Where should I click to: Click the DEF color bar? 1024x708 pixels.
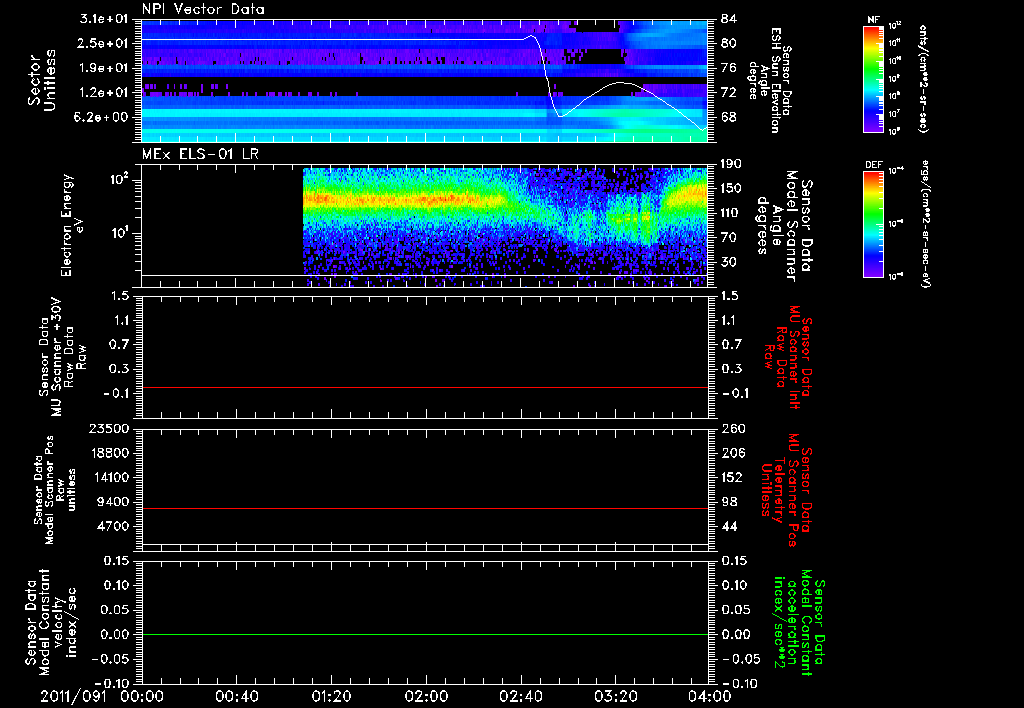(x=874, y=223)
